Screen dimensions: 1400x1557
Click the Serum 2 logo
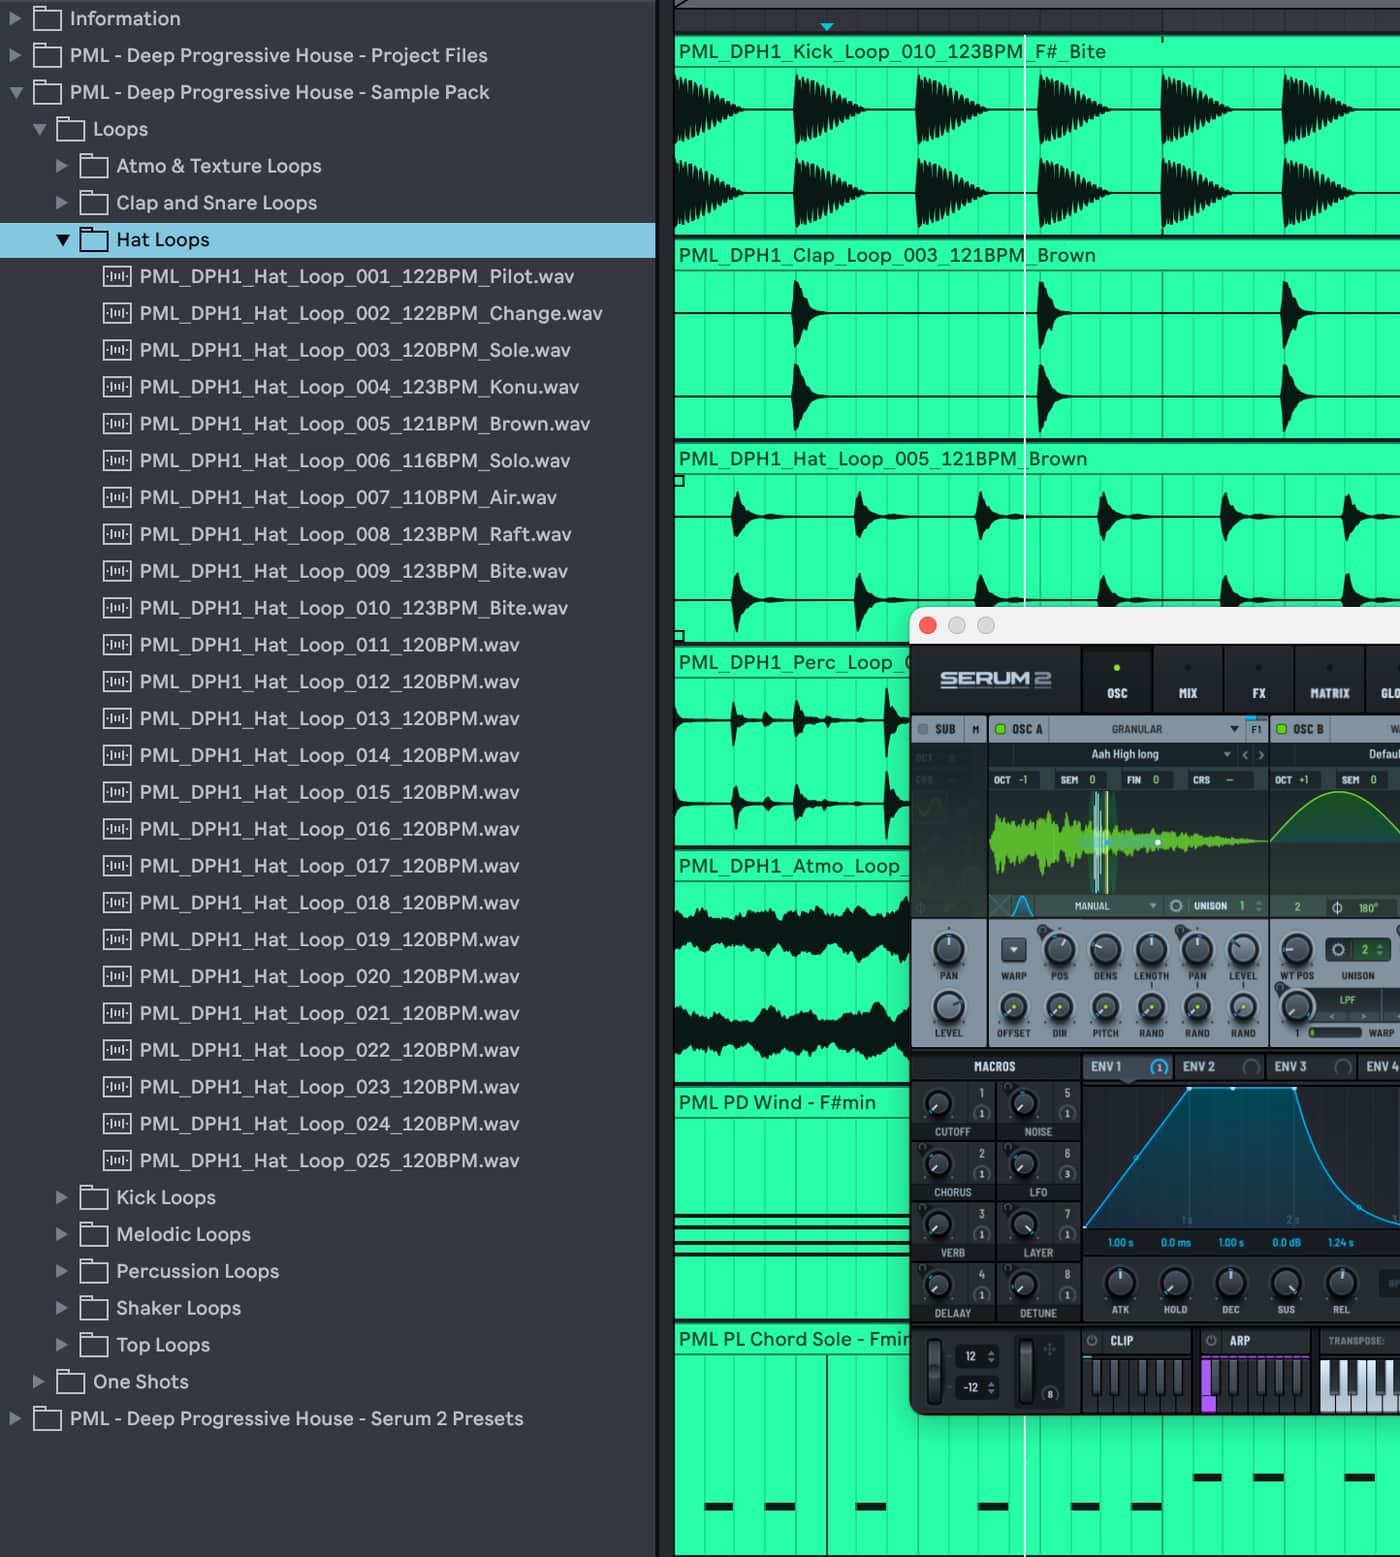[995, 679]
